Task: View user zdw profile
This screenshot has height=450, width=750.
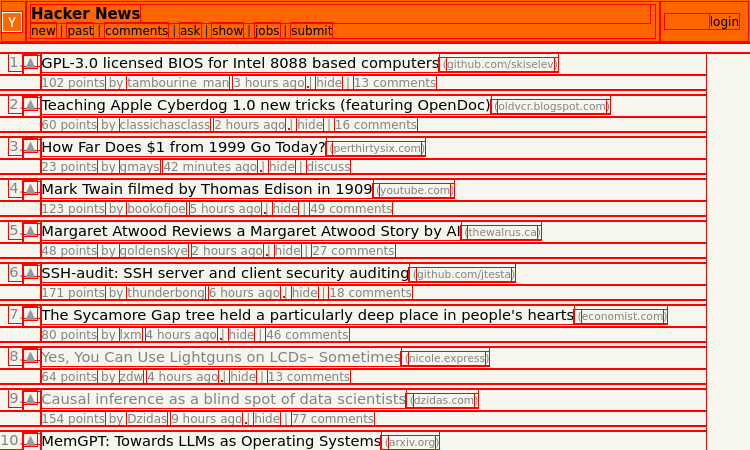Action: coord(131,377)
